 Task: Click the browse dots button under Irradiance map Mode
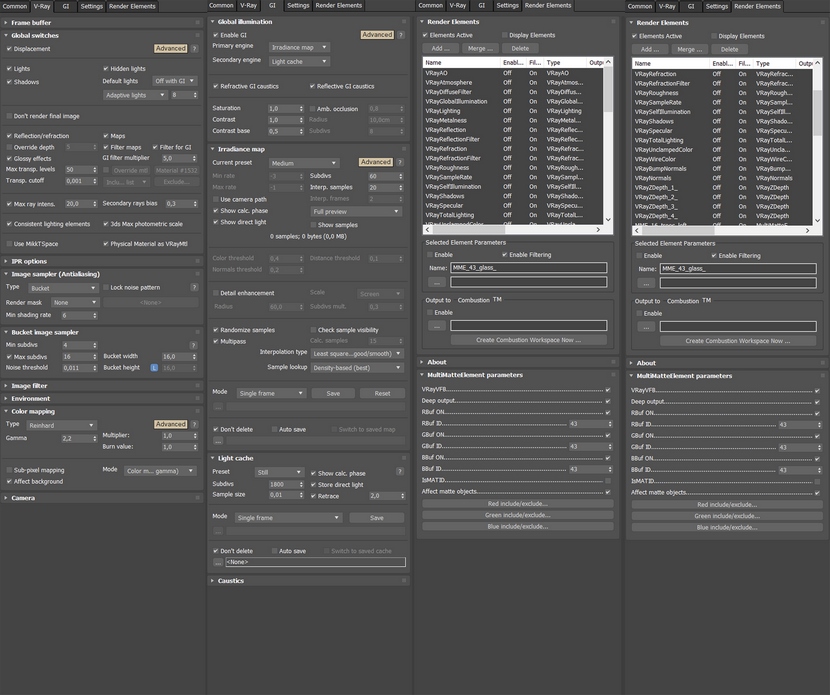(x=218, y=407)
